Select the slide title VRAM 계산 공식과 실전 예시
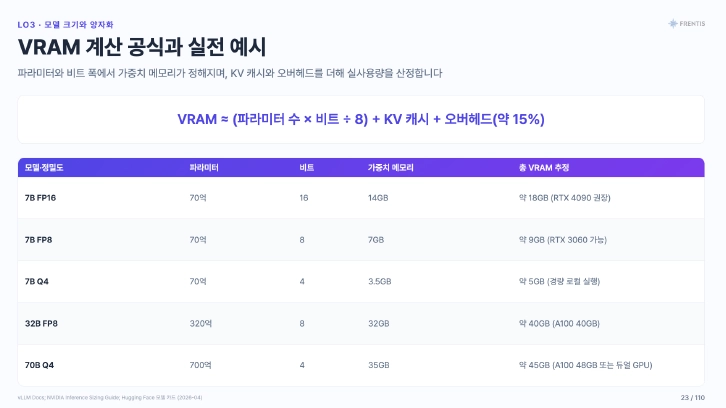 click(142, 47)
